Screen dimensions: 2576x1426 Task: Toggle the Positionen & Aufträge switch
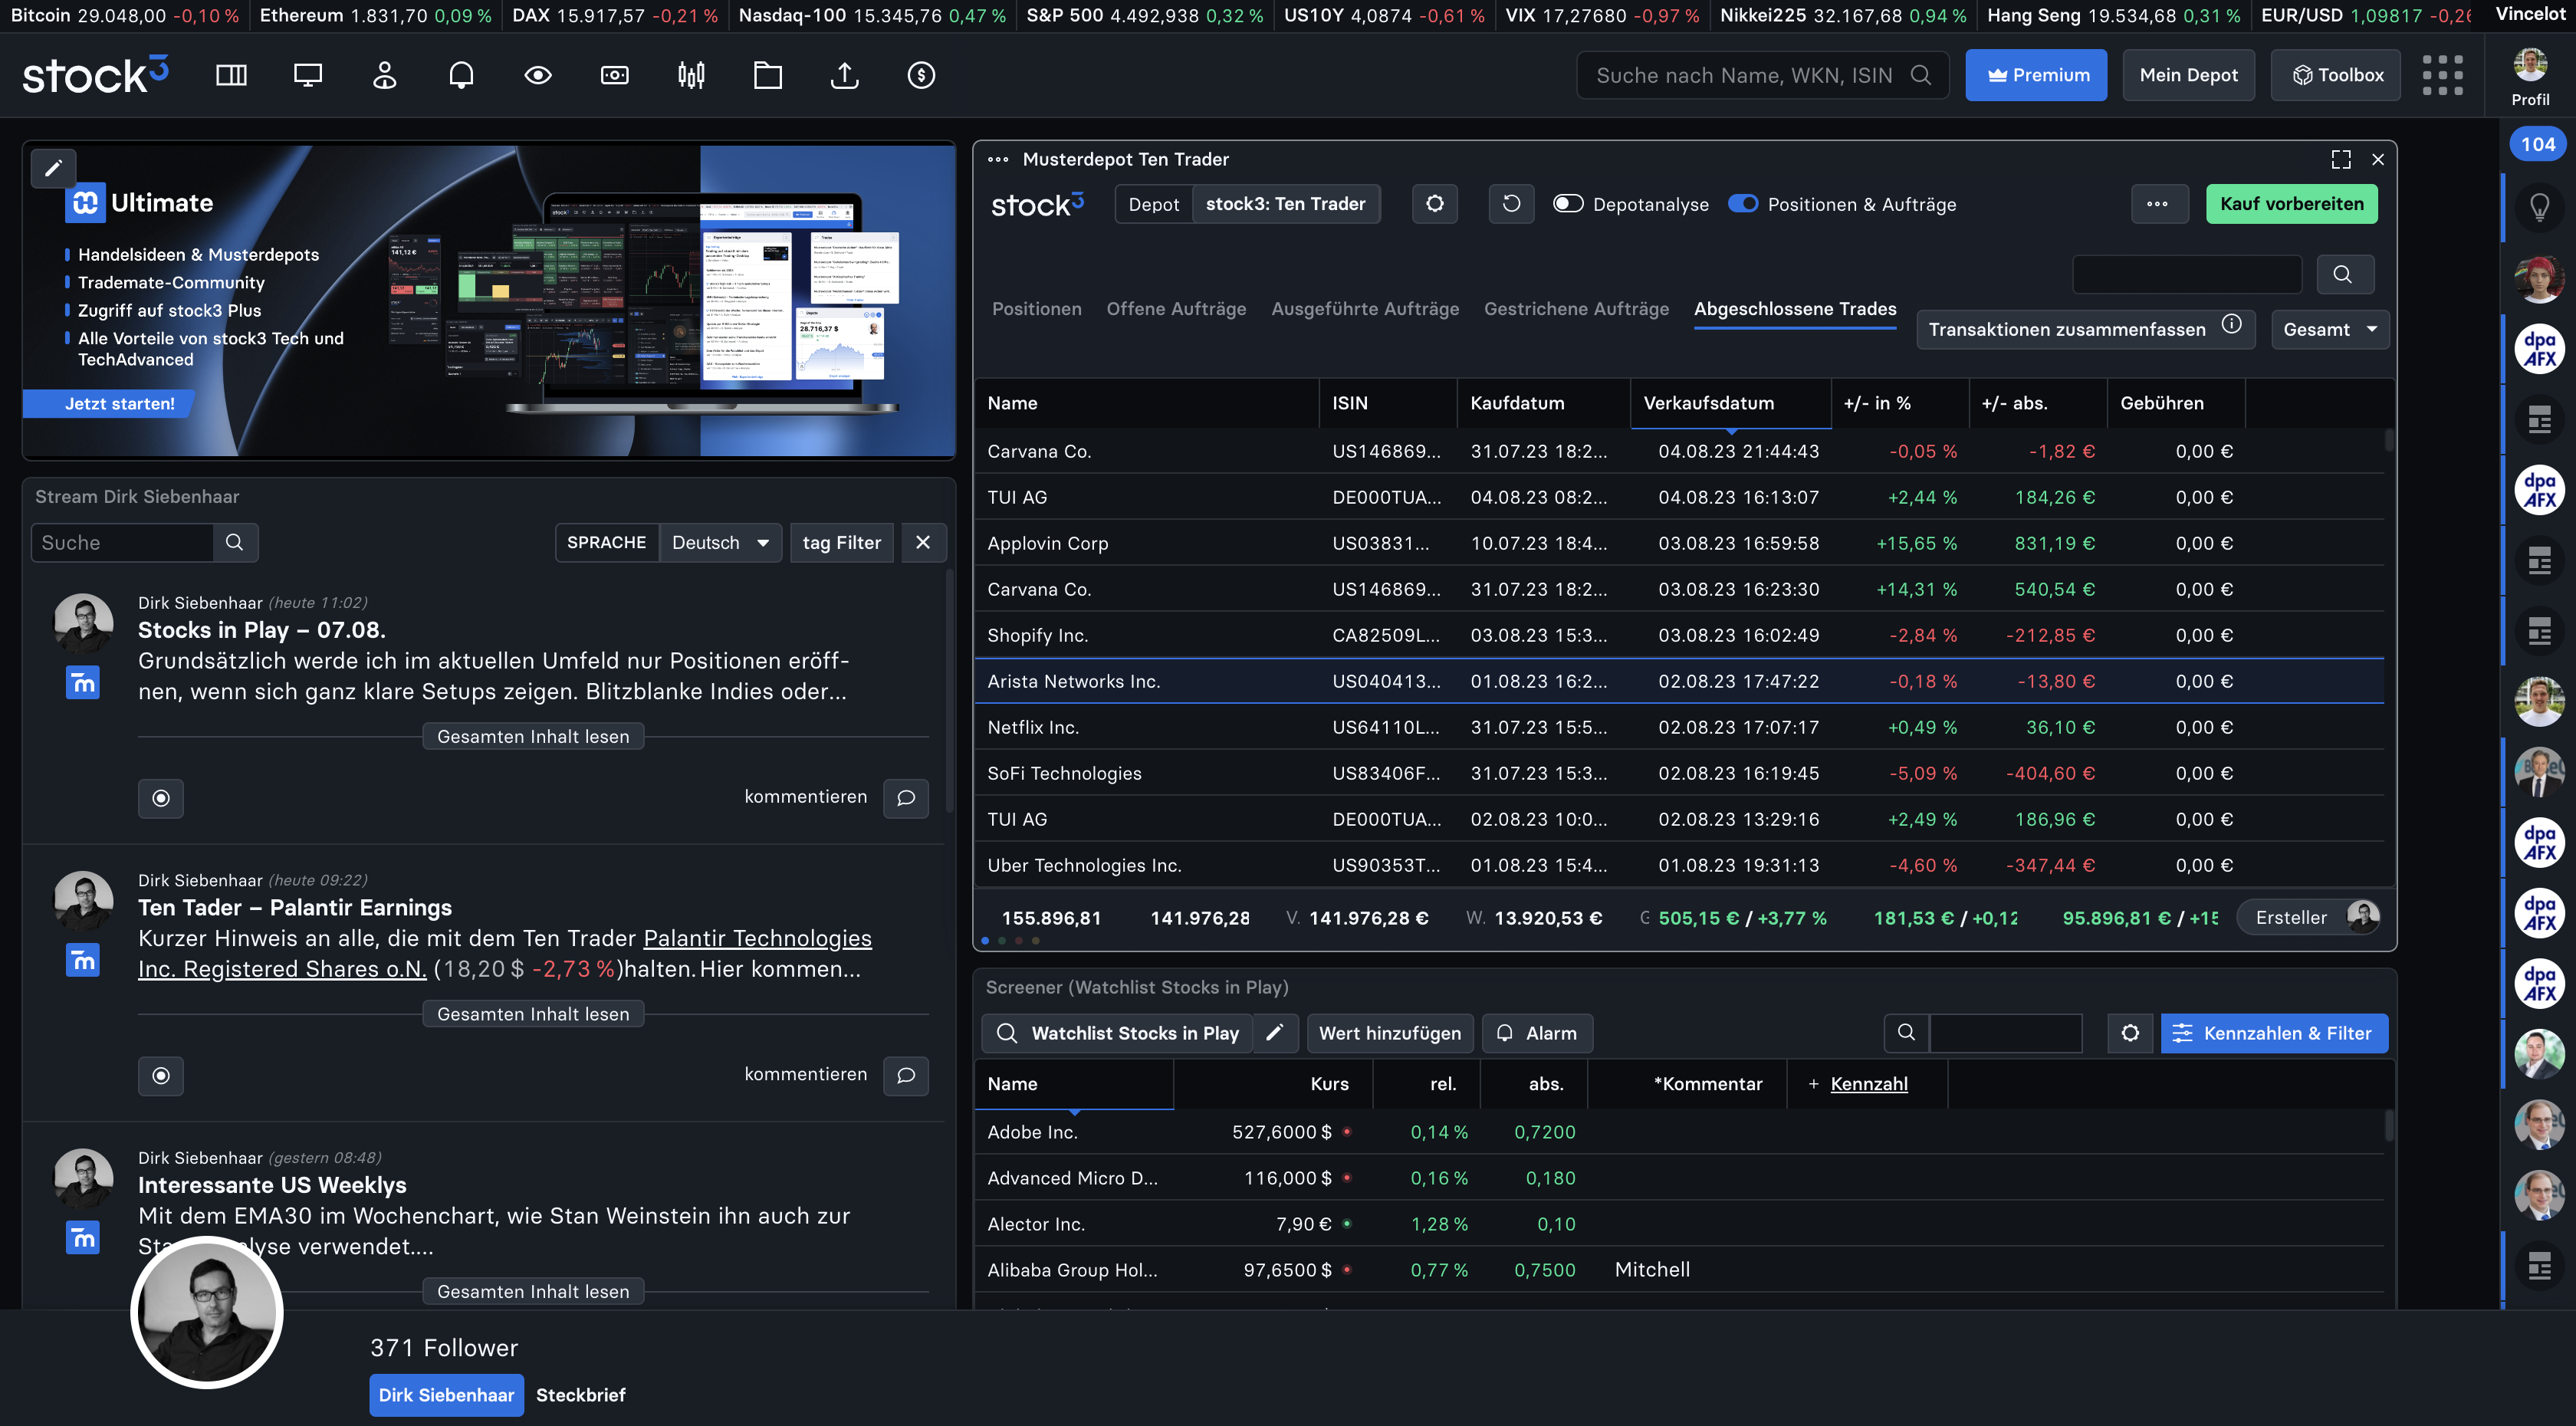[x=1743, y=204]
